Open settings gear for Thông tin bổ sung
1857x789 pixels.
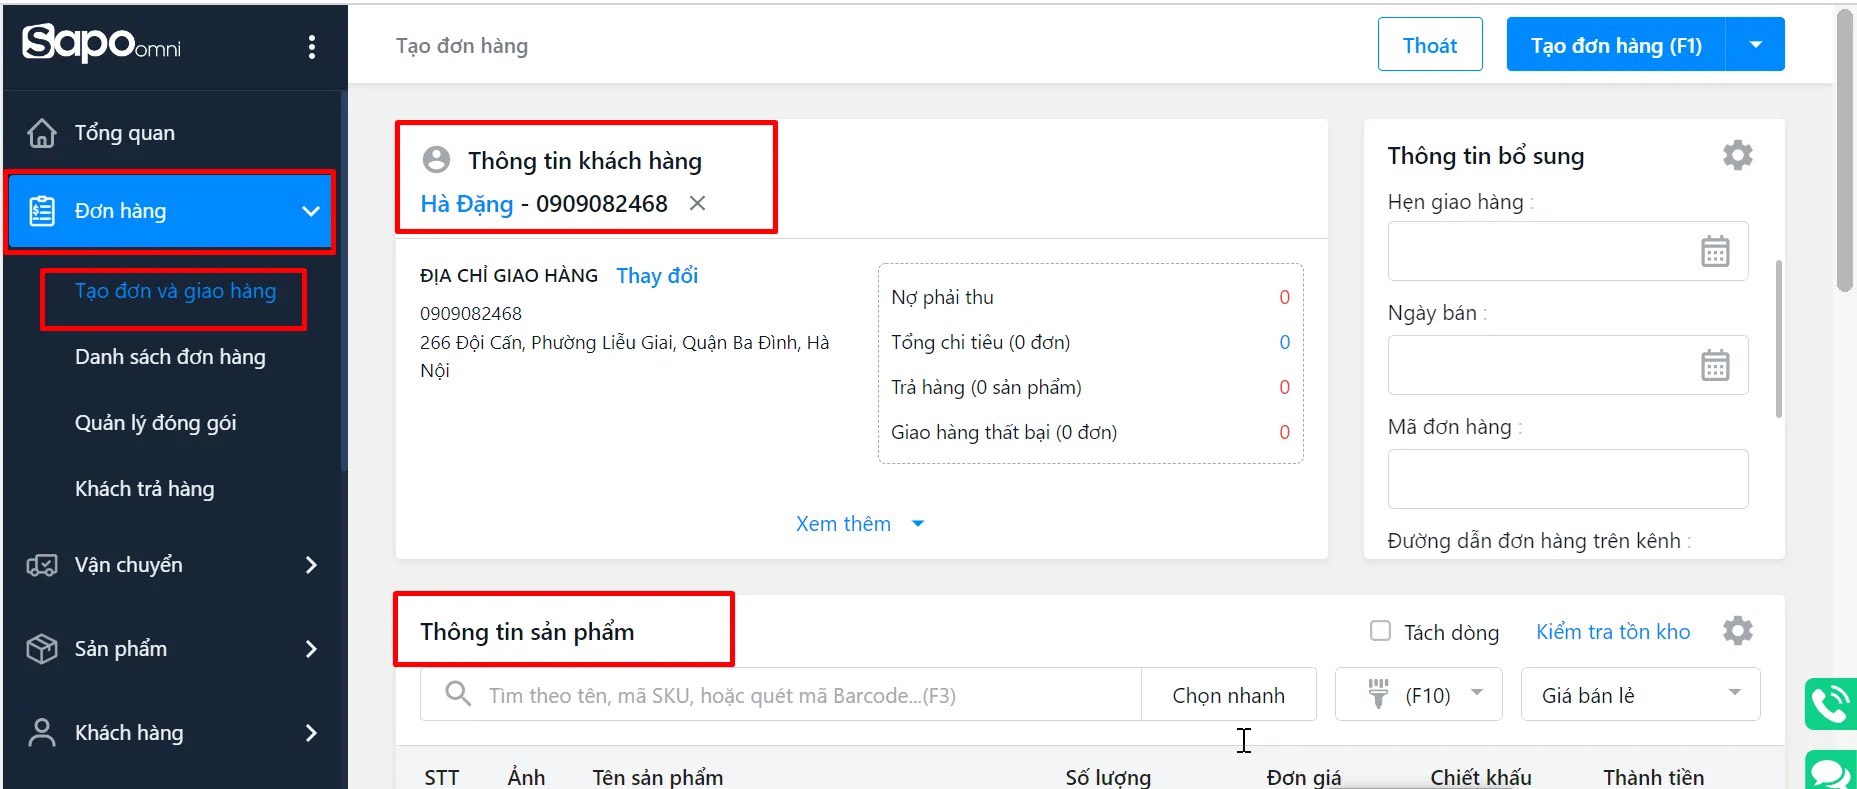(x=1738, y=155)
